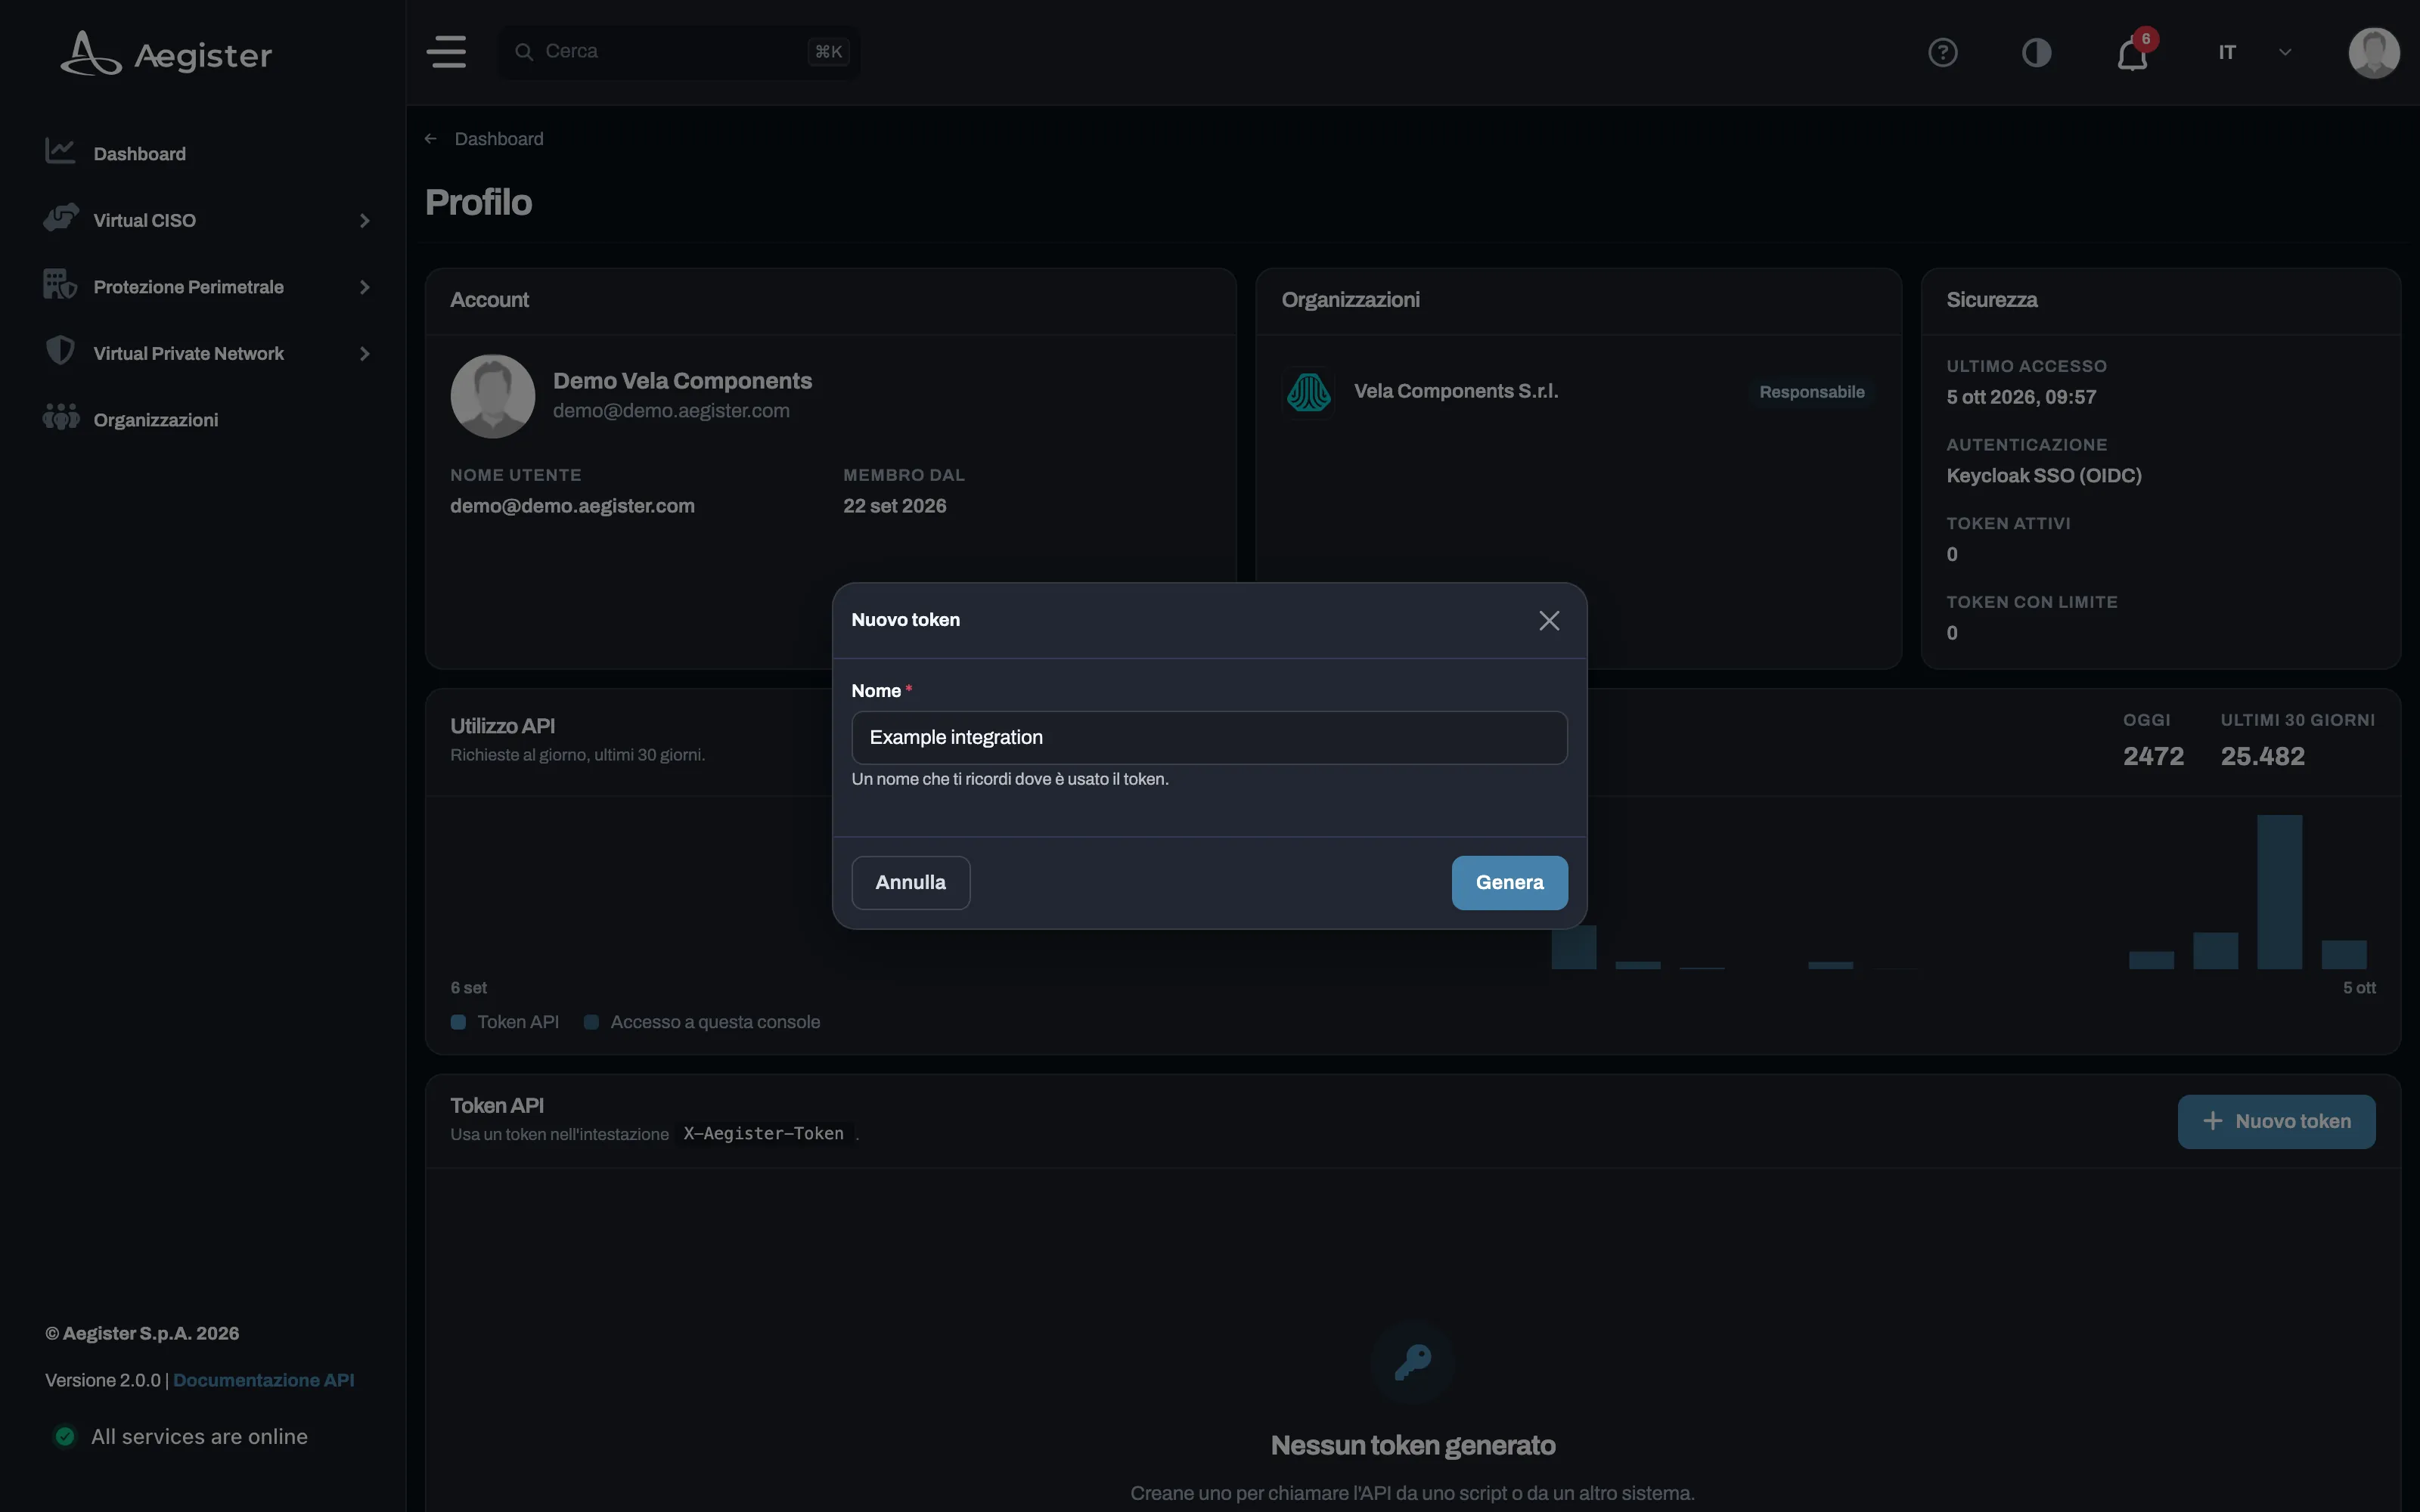Screen dimensions: 2420x1512
Task: Go to the Dashboard breadcrumb link
Action: (x=499, y=139)
